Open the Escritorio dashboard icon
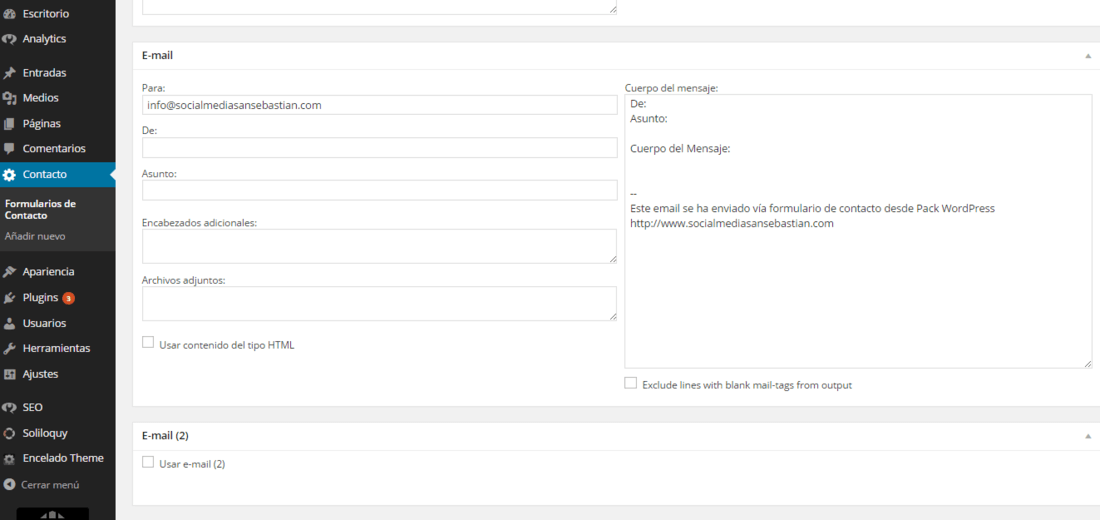Image resolution: width=1100 pixels, height=520 pixels. [x=9, y=13]
